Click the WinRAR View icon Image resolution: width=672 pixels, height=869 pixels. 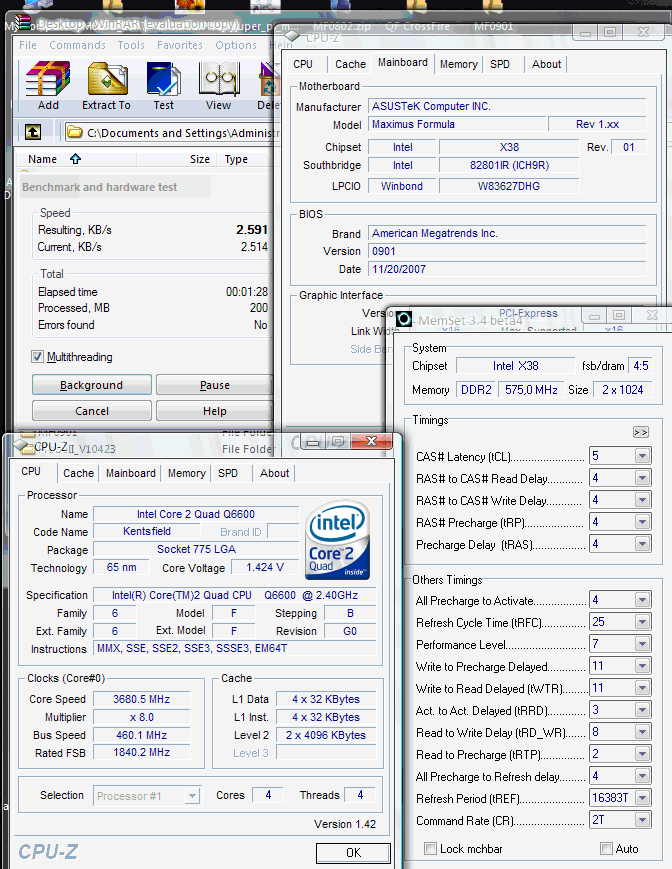[x=219, y=79]
